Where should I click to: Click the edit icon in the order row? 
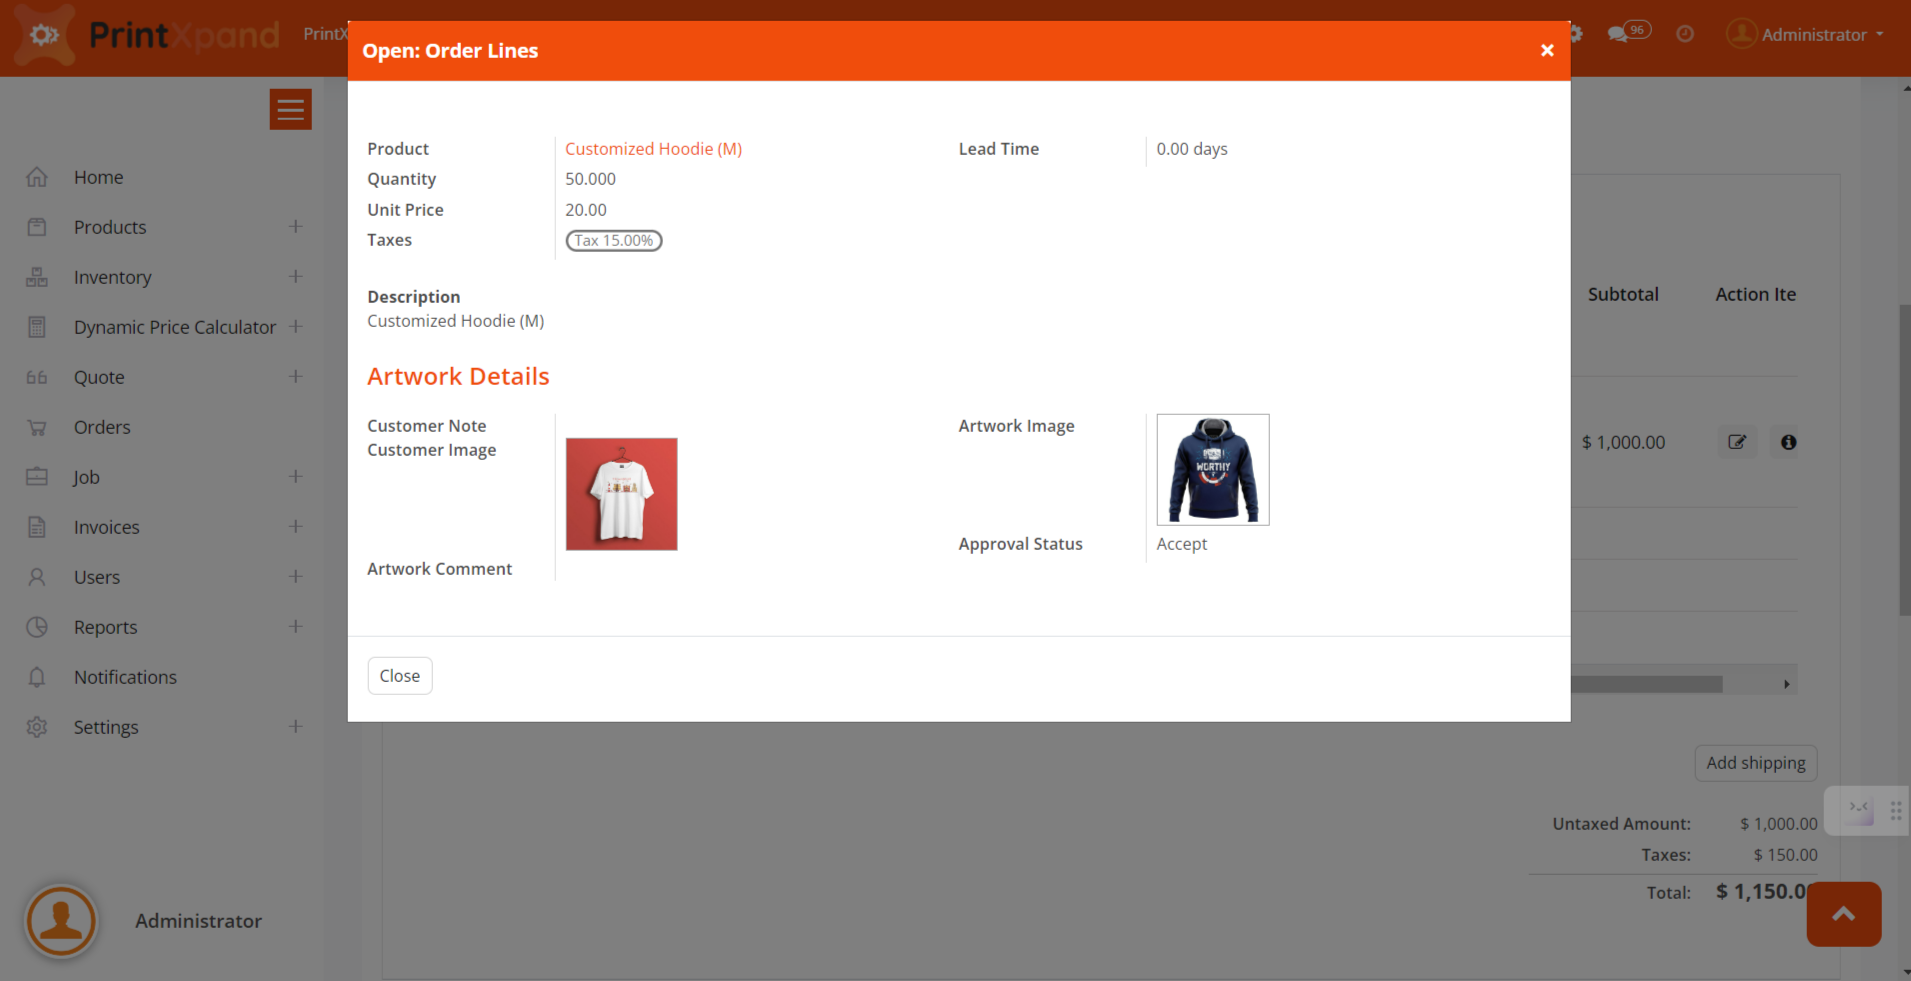(x=1737, y=442)
